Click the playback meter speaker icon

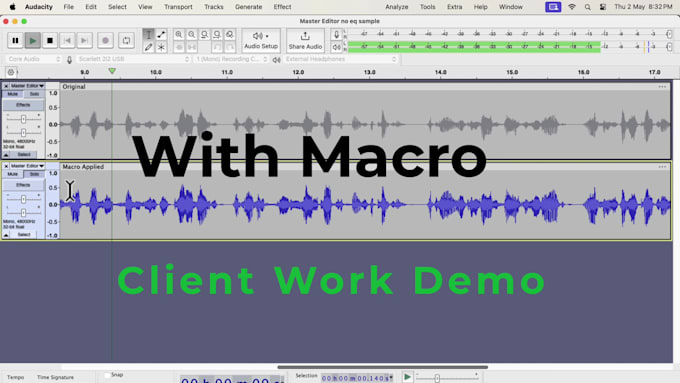click(x=336, y=47)
